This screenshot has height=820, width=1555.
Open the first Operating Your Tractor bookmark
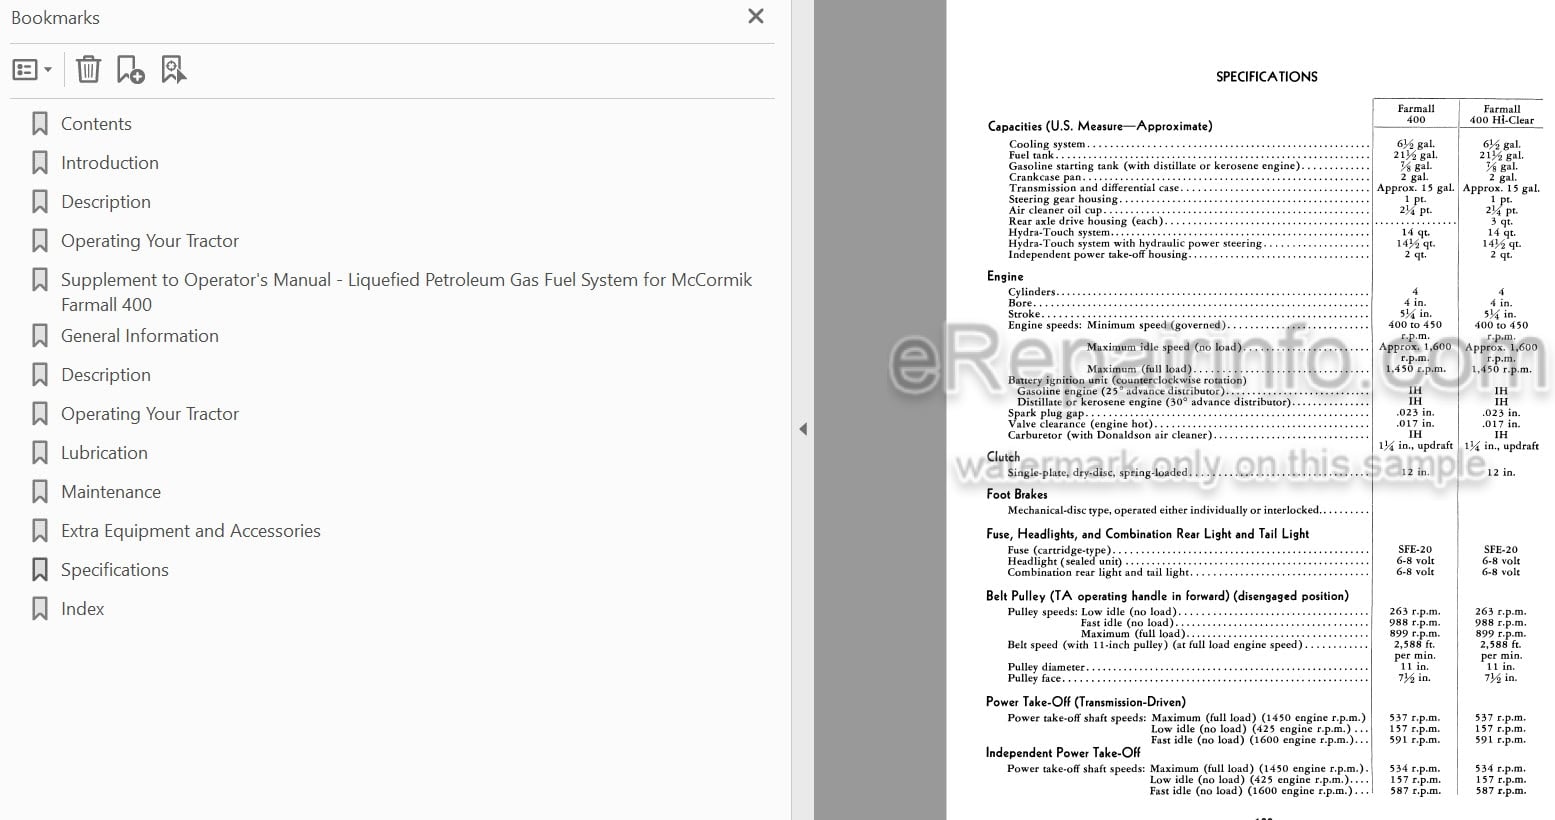click(150, 241)
